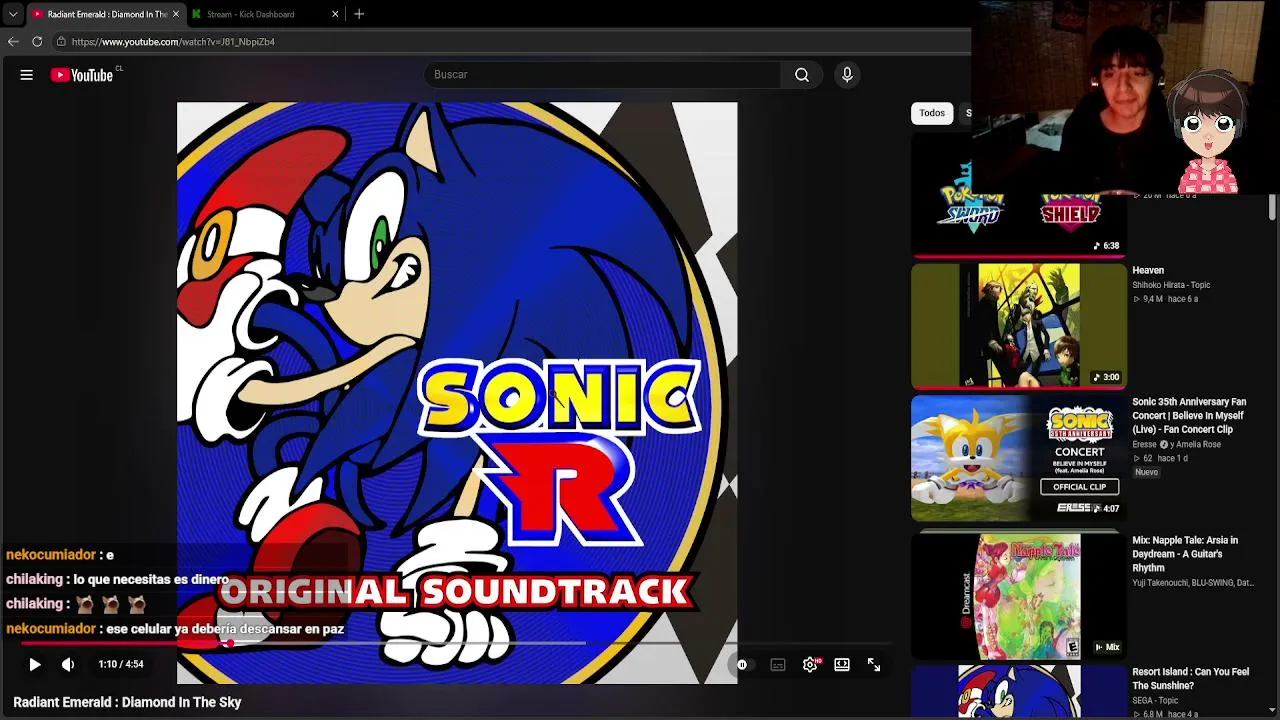Turn on subtitles in the player
The width and height of the screenshot is (1280, 720).
tap(778, 664)
